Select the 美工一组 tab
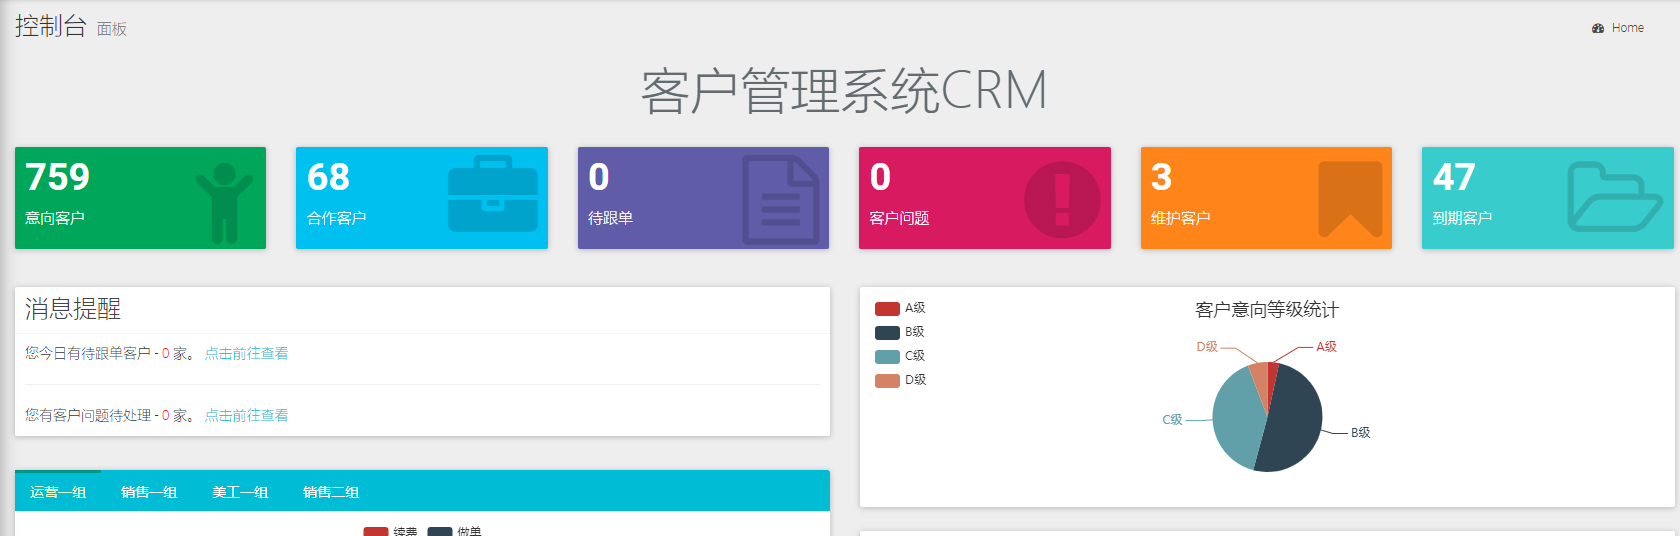1680x536 pixels. click(240, 492)
